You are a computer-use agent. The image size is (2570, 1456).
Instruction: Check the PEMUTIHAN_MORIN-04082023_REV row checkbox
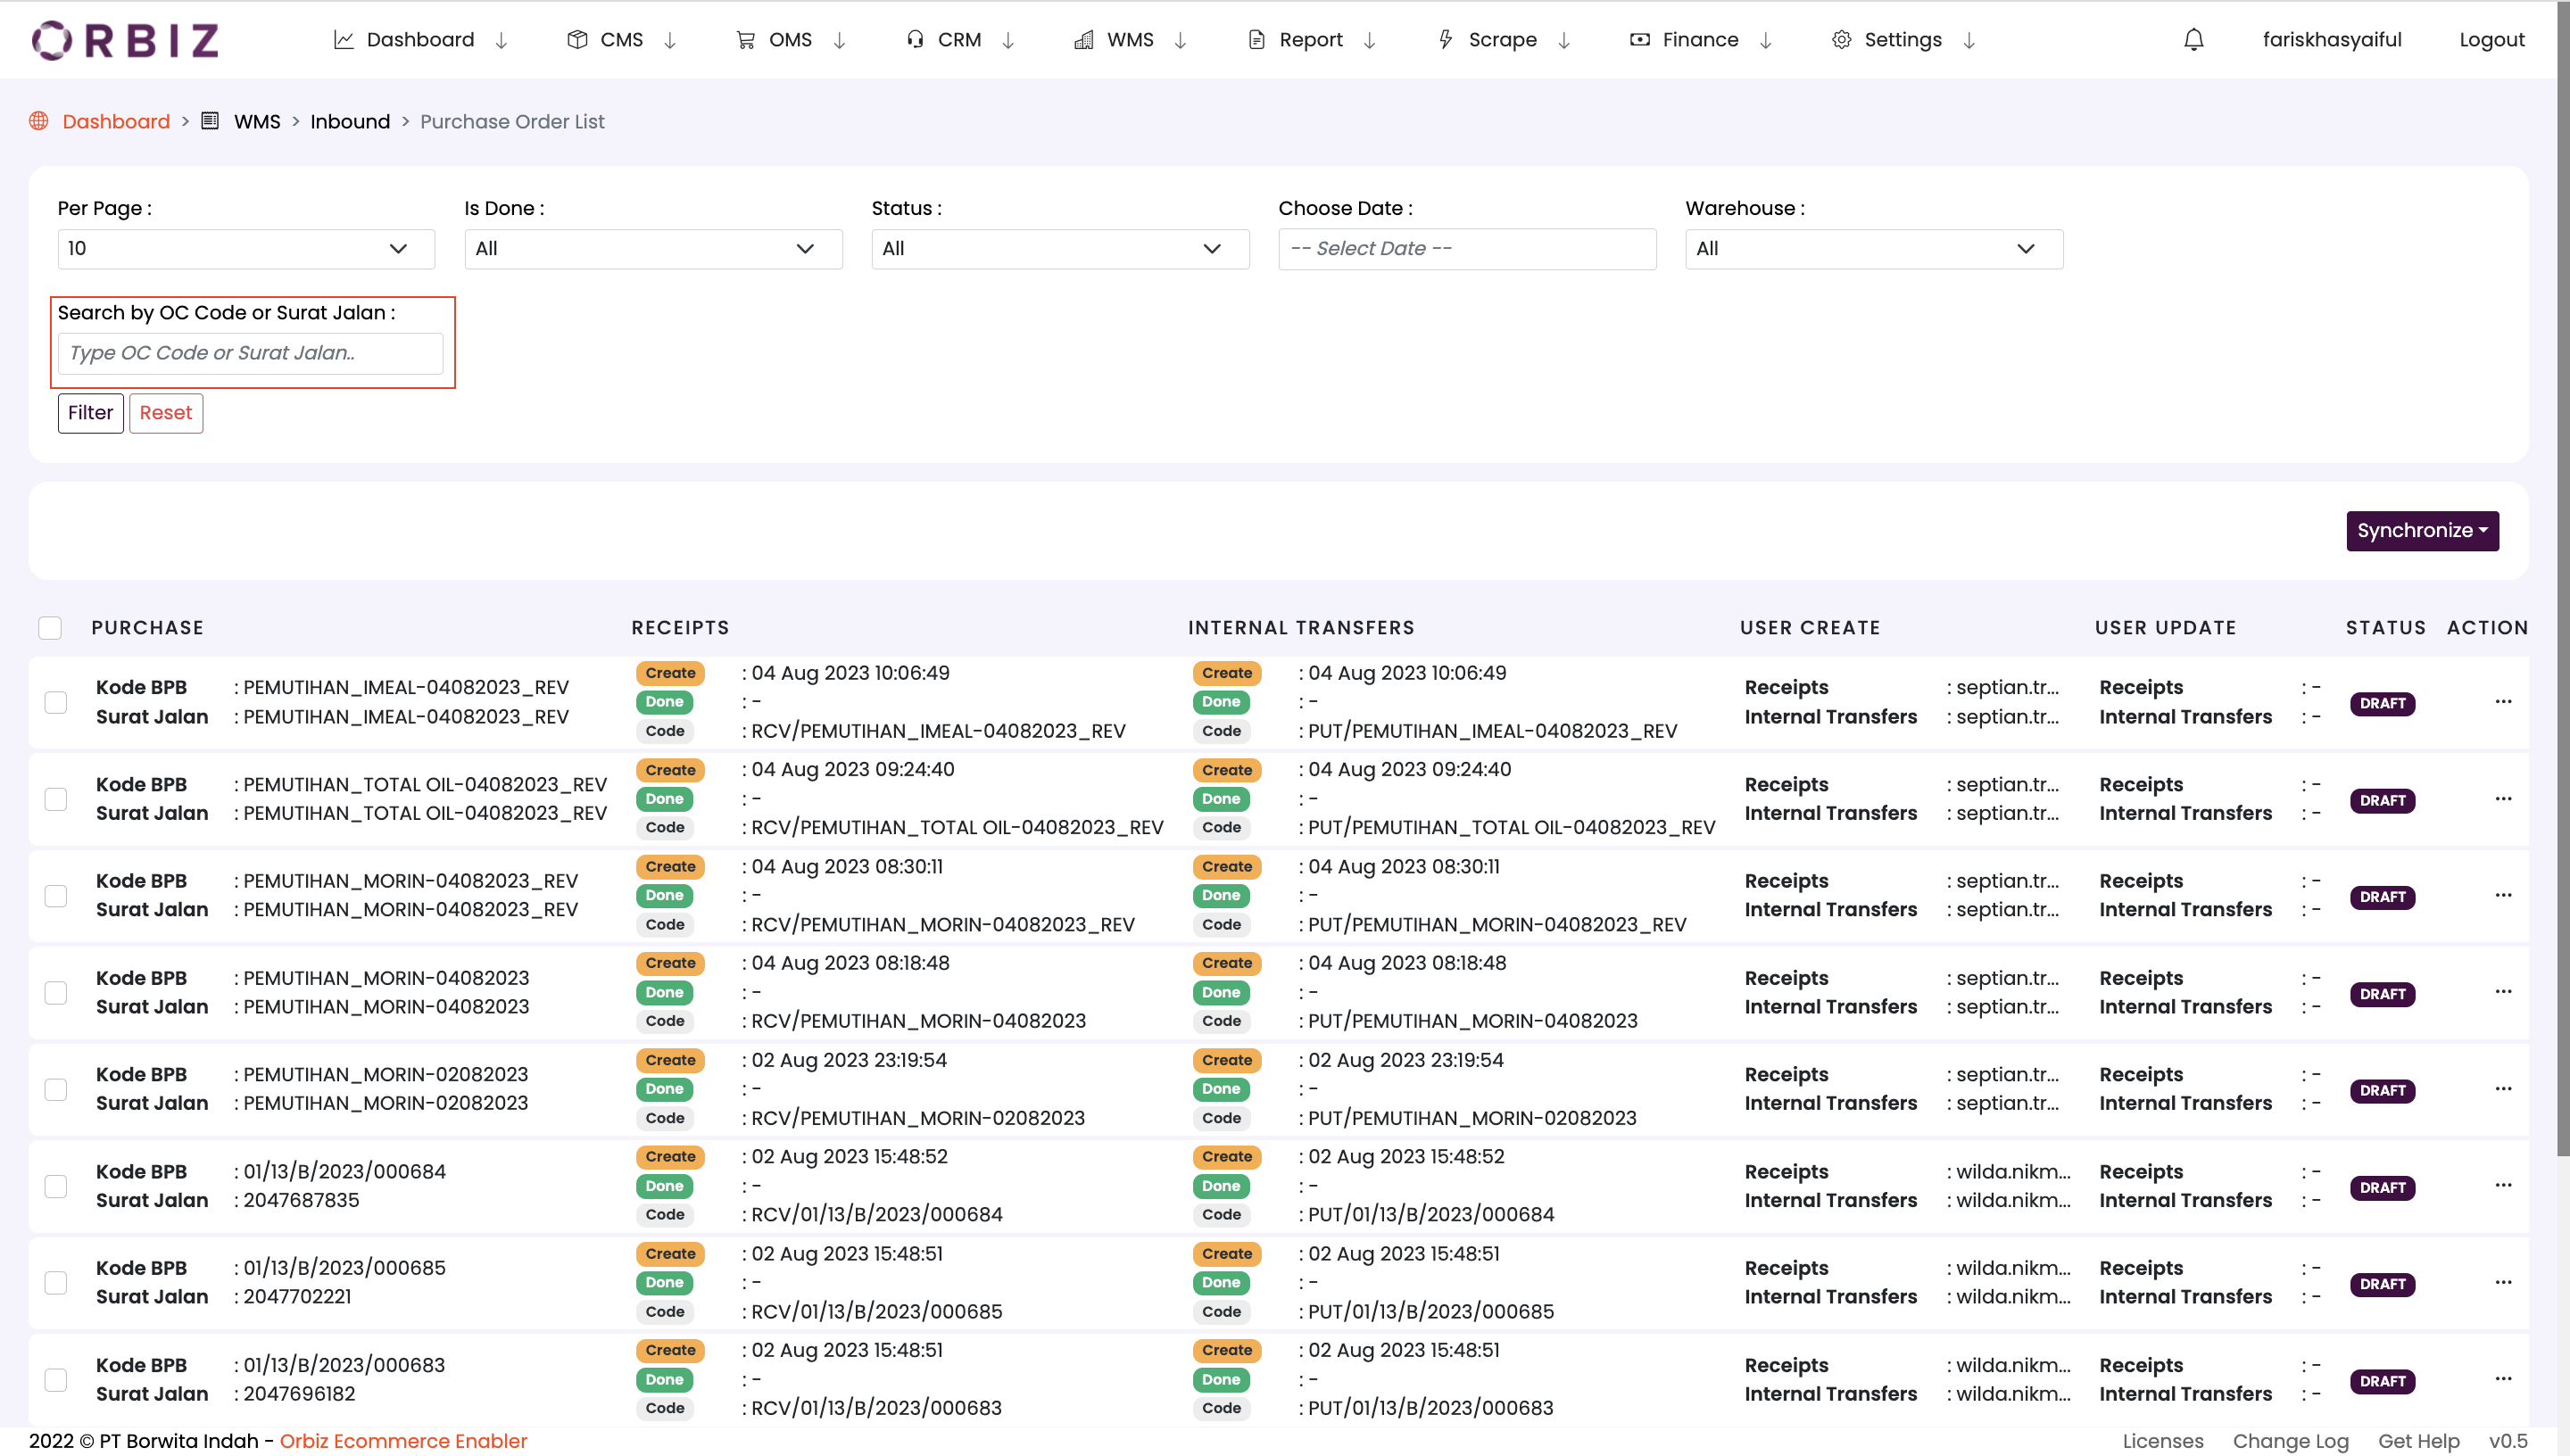coord(56,896)
